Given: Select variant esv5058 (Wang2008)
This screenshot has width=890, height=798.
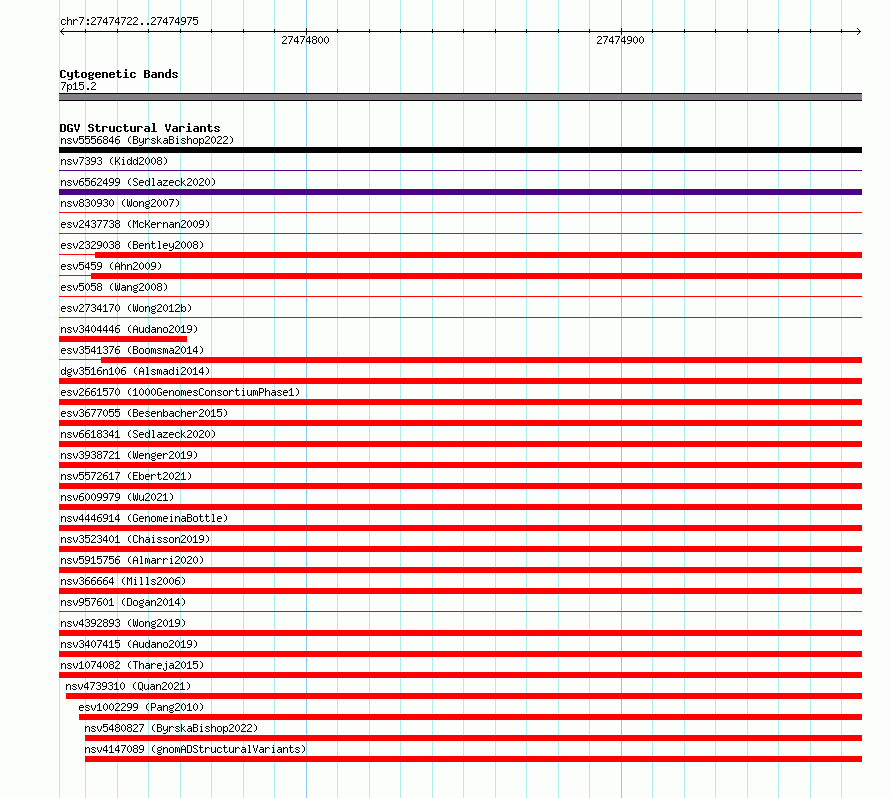Looking at the screenshot, I should [114, 287].
